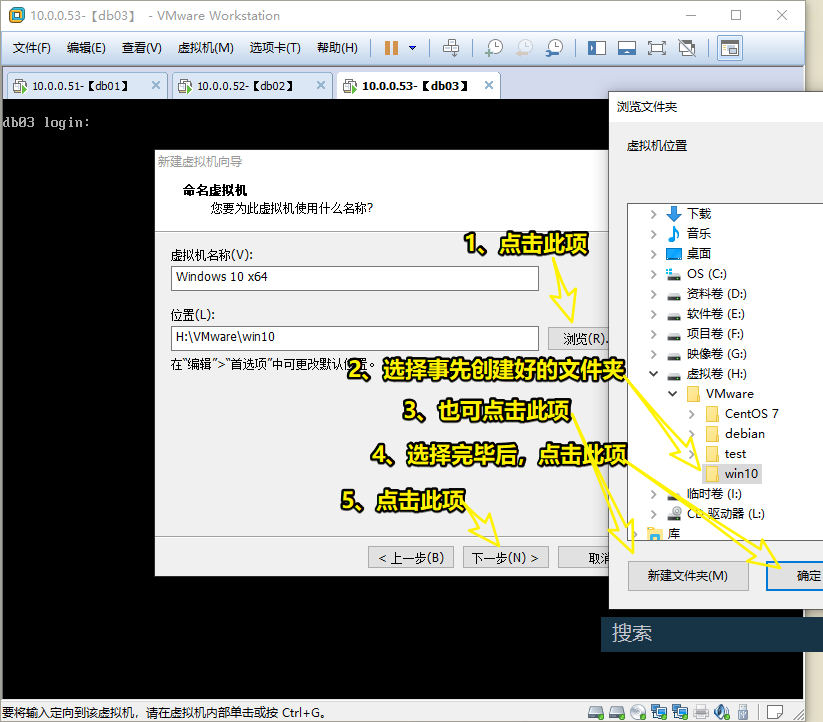
Task: Toggle the library sidebar view
Action: point(597,48)
